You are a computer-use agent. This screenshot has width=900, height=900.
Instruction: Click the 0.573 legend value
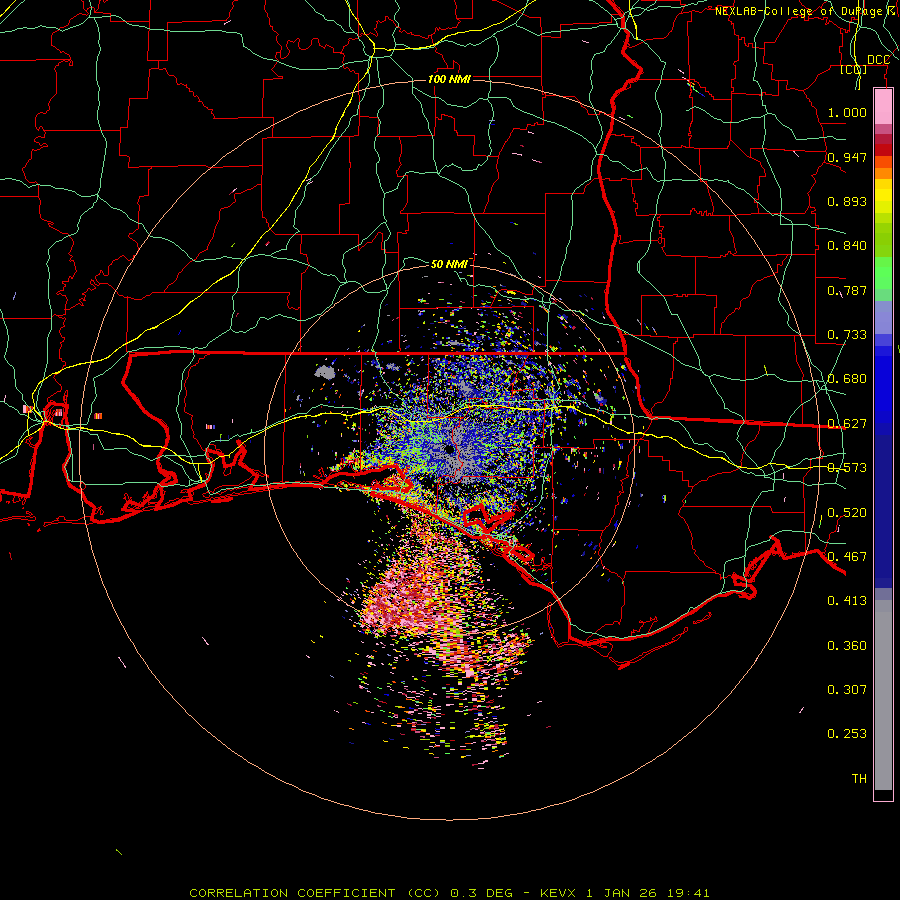(x=847, y=468)
